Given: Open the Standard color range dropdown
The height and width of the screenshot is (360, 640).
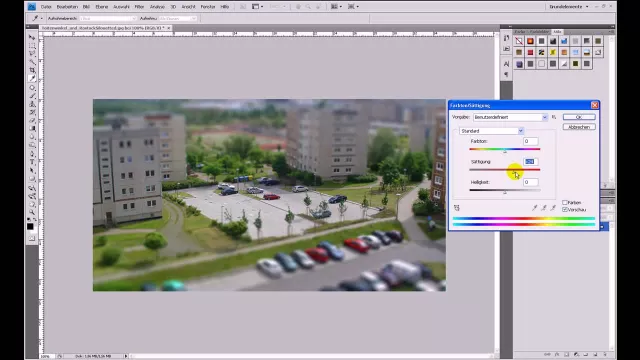Looking at the screenshot, I should tap(491, 131).
